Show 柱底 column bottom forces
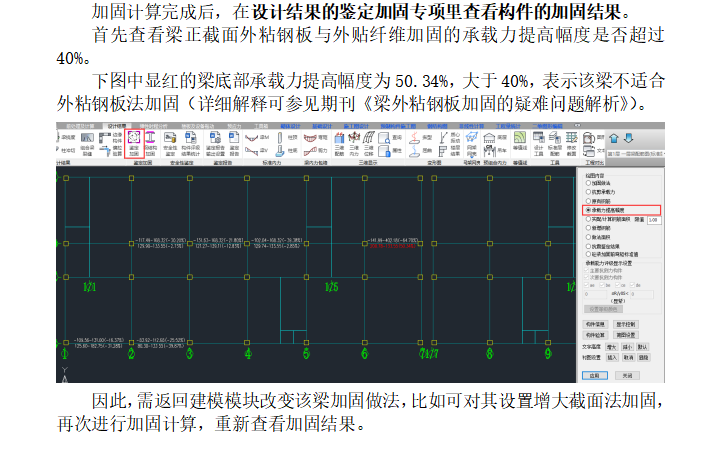The image size is (701, 450). pos(286,151)
